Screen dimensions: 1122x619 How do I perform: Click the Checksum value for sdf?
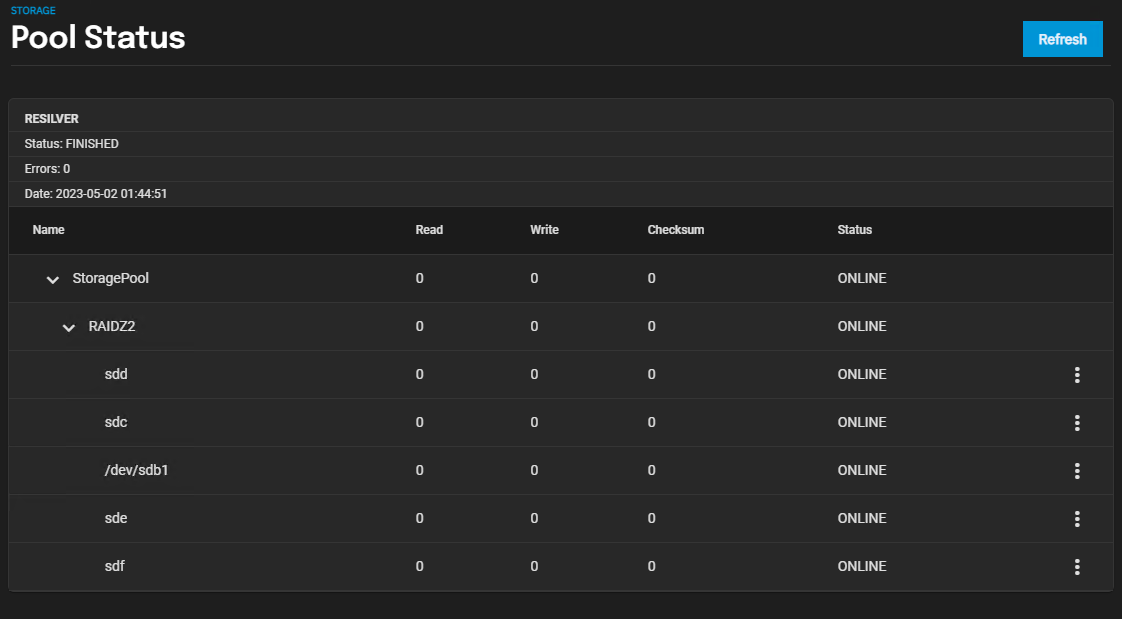[x=651, y=565]
